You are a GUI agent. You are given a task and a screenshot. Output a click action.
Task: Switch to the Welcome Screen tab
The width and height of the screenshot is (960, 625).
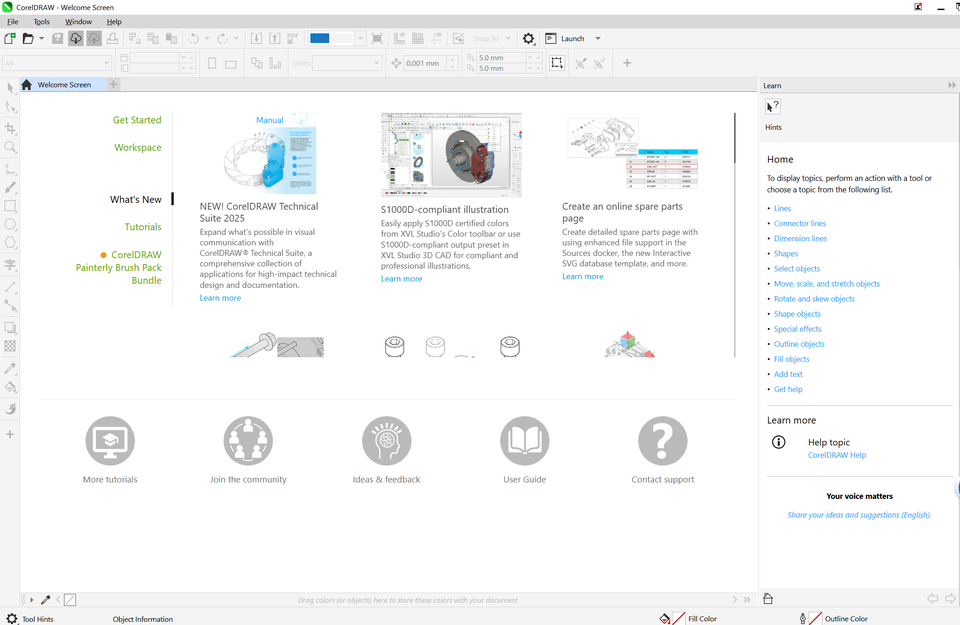pos(64,85)
